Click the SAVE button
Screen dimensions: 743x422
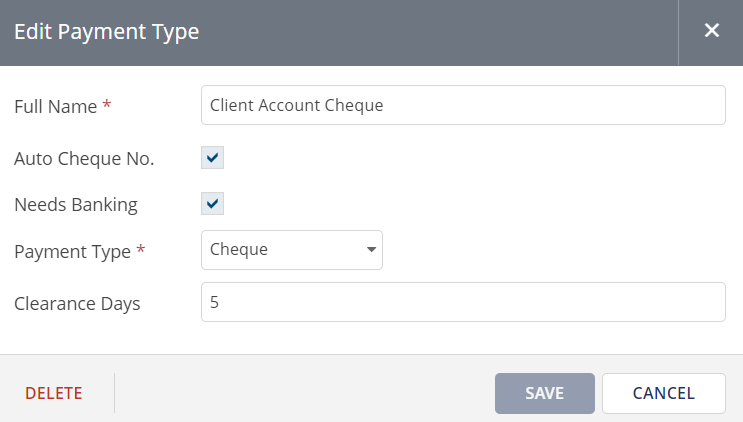click(x=545, y=393)
